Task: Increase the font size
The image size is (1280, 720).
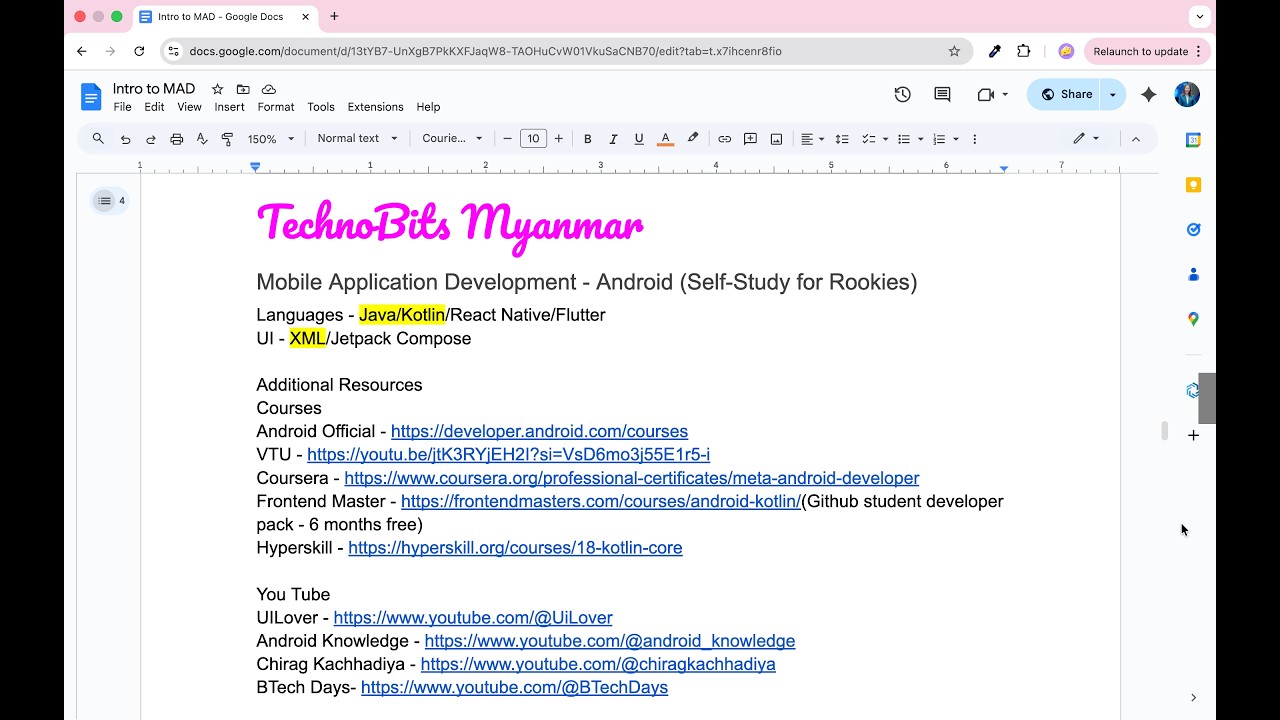Action: (558, 139)
